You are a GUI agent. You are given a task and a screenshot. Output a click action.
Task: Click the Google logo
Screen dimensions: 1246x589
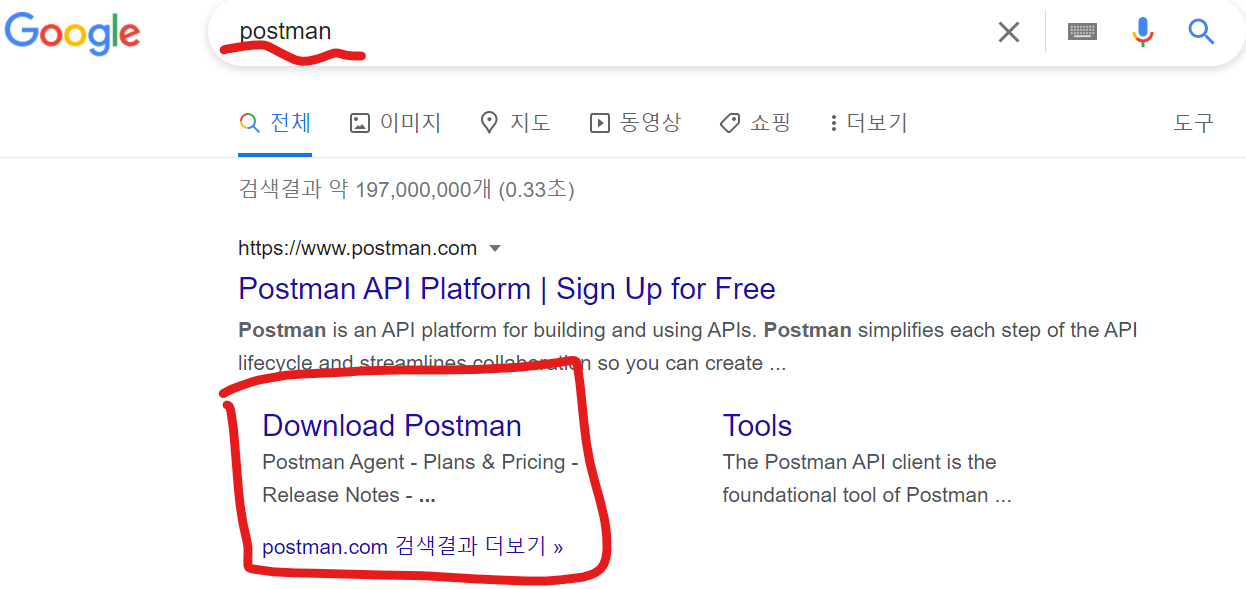tap(73, 33)
